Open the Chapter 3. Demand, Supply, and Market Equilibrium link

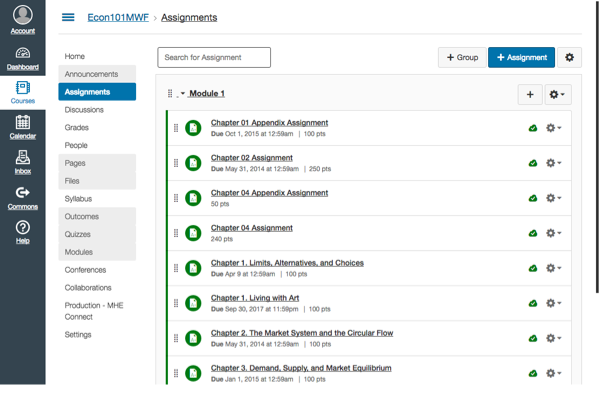pyautogui.click(x=301, y=368)
